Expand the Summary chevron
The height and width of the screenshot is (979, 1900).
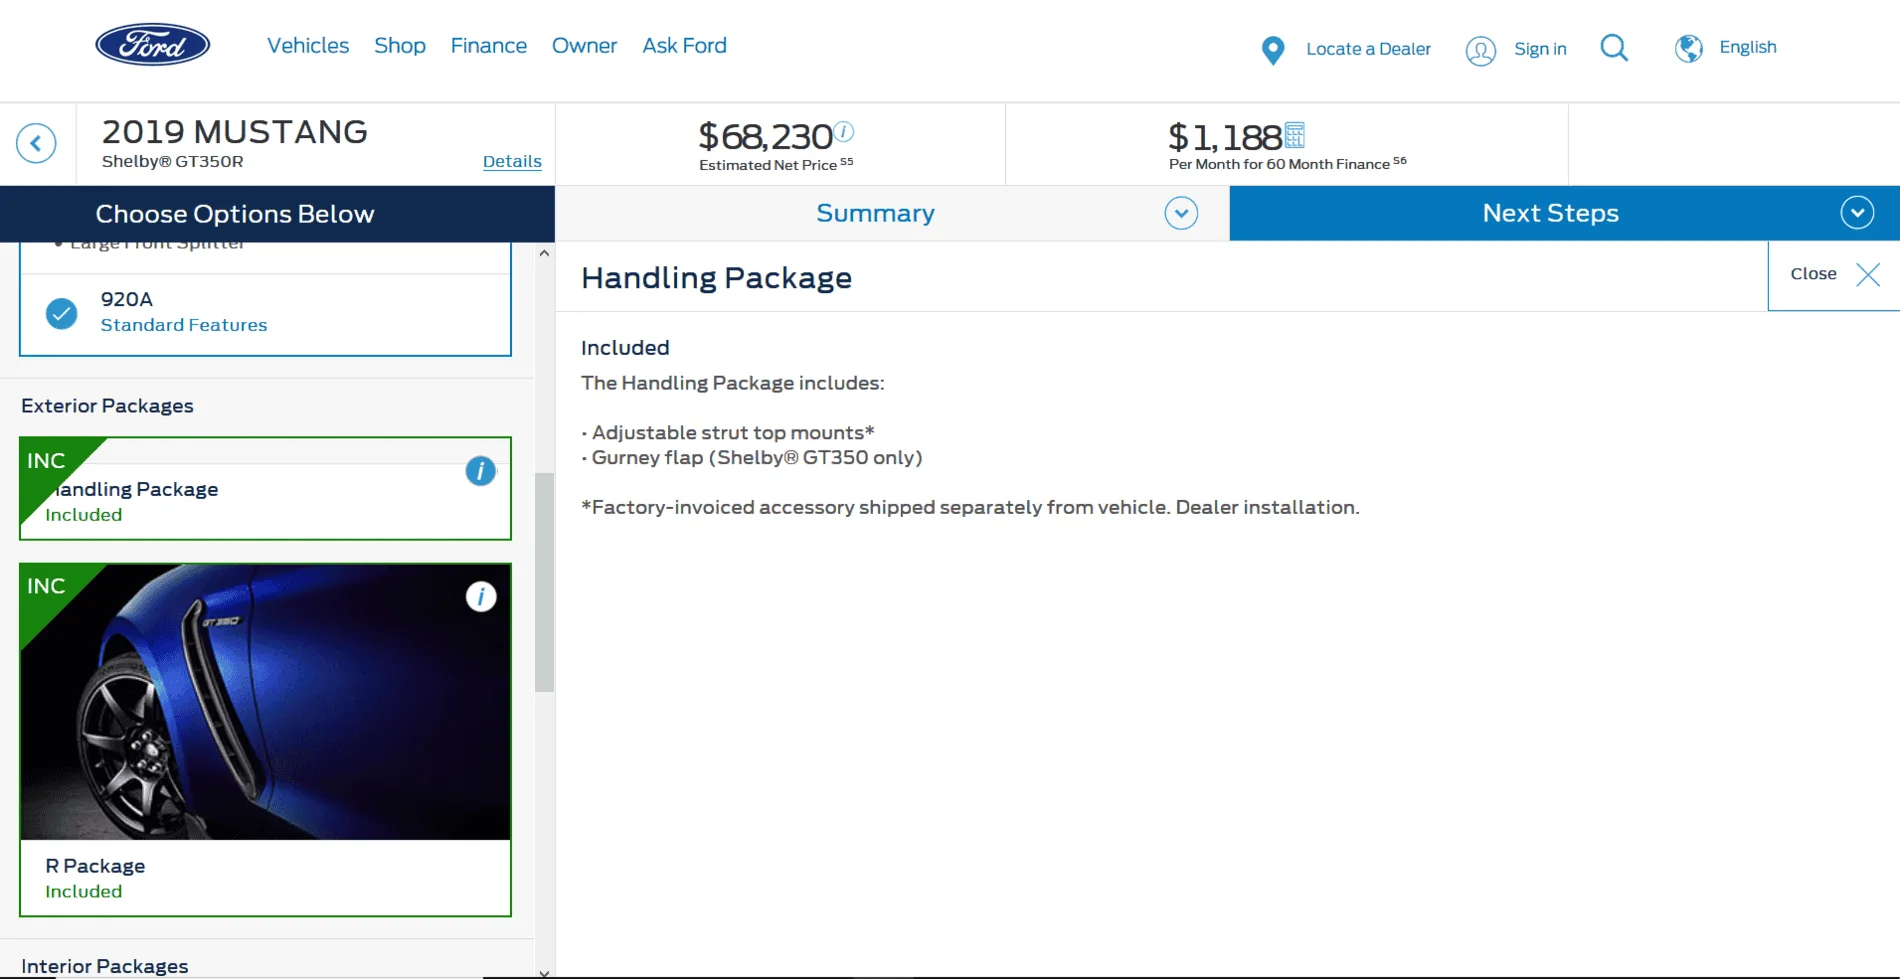[1181, 213]
